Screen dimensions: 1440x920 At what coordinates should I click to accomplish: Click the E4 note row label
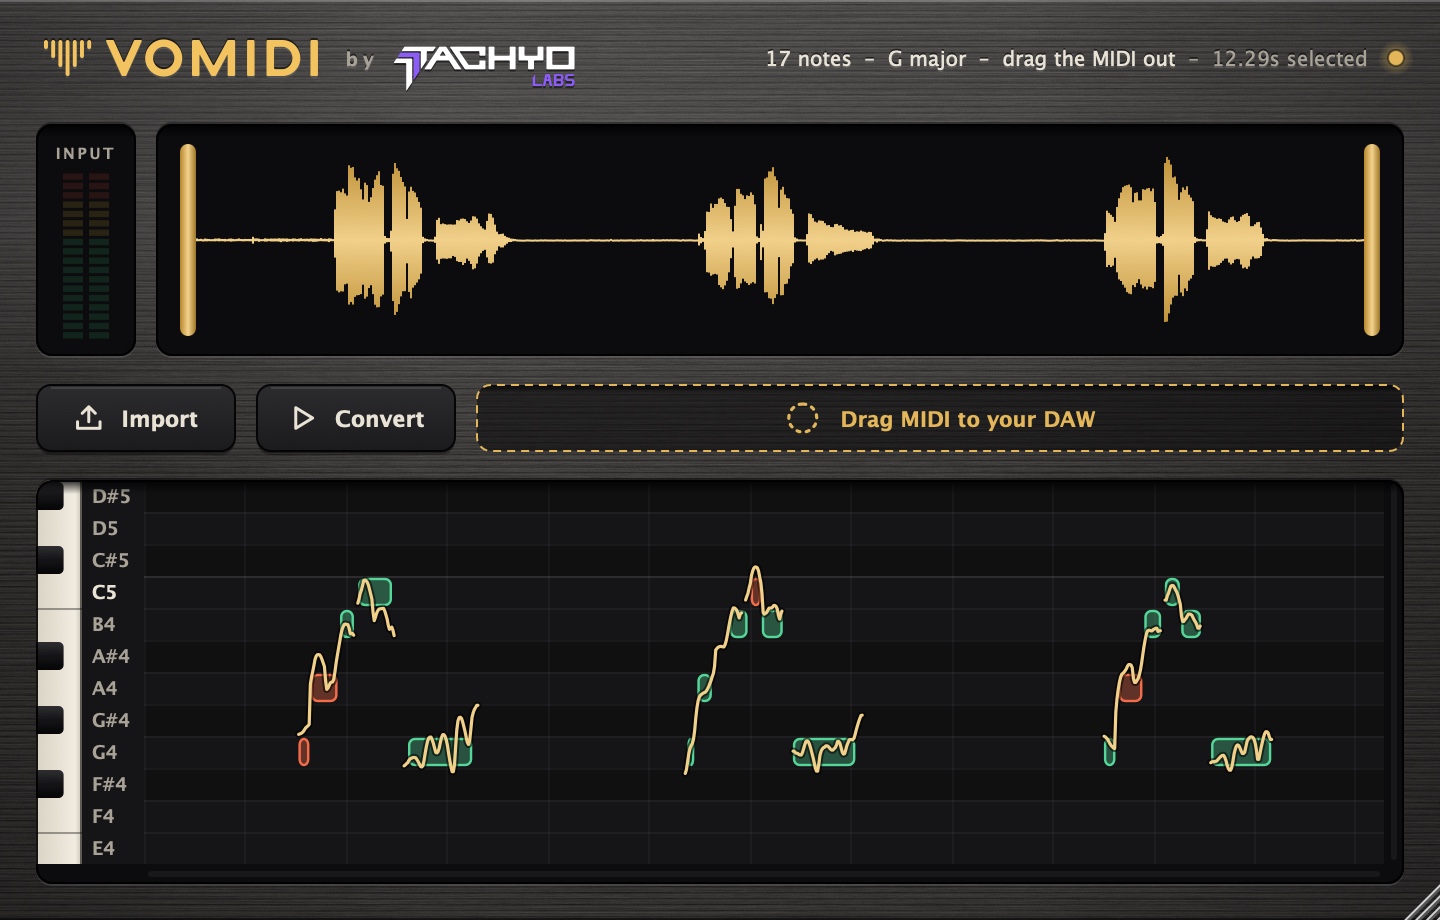103,848
